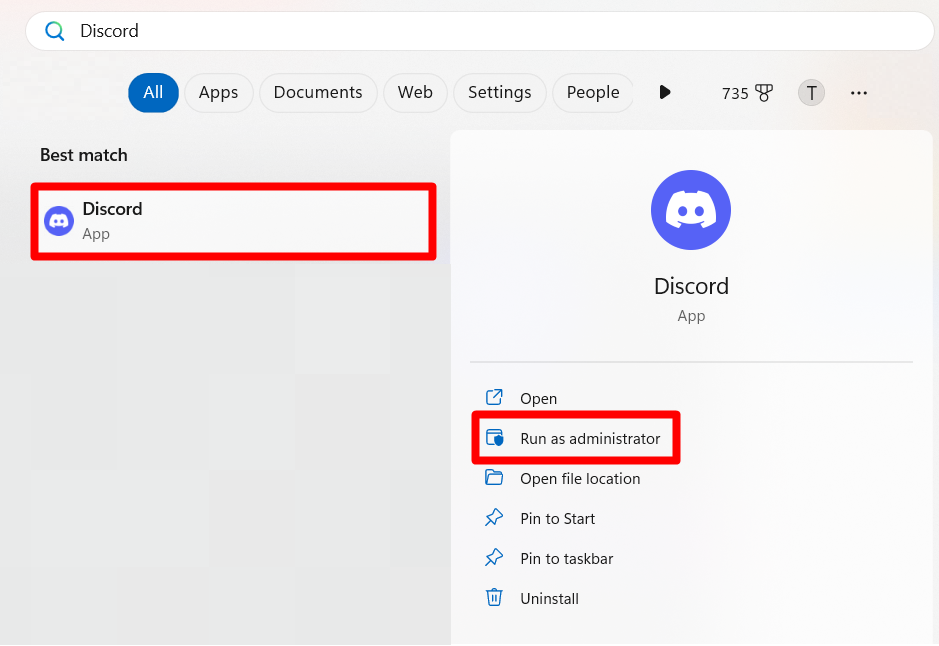Click the pin icon beside Pin to taskbar

494,557
